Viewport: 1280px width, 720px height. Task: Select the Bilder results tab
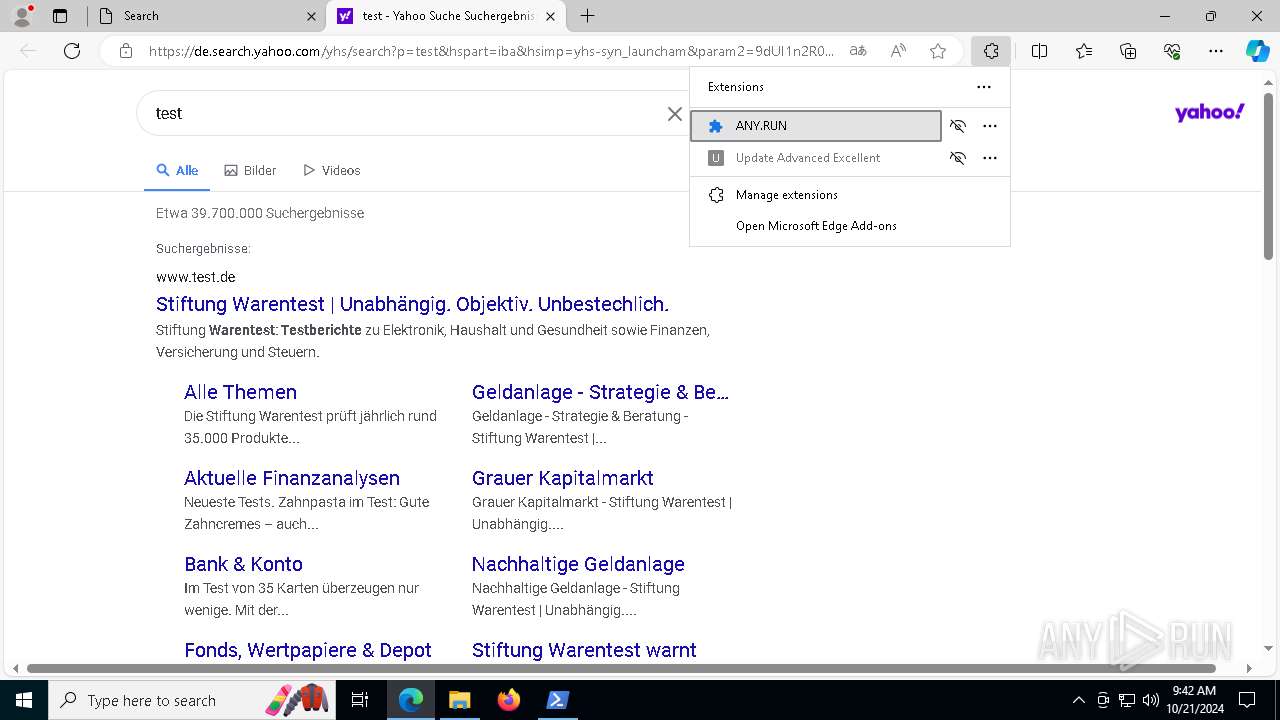(250, 171)
